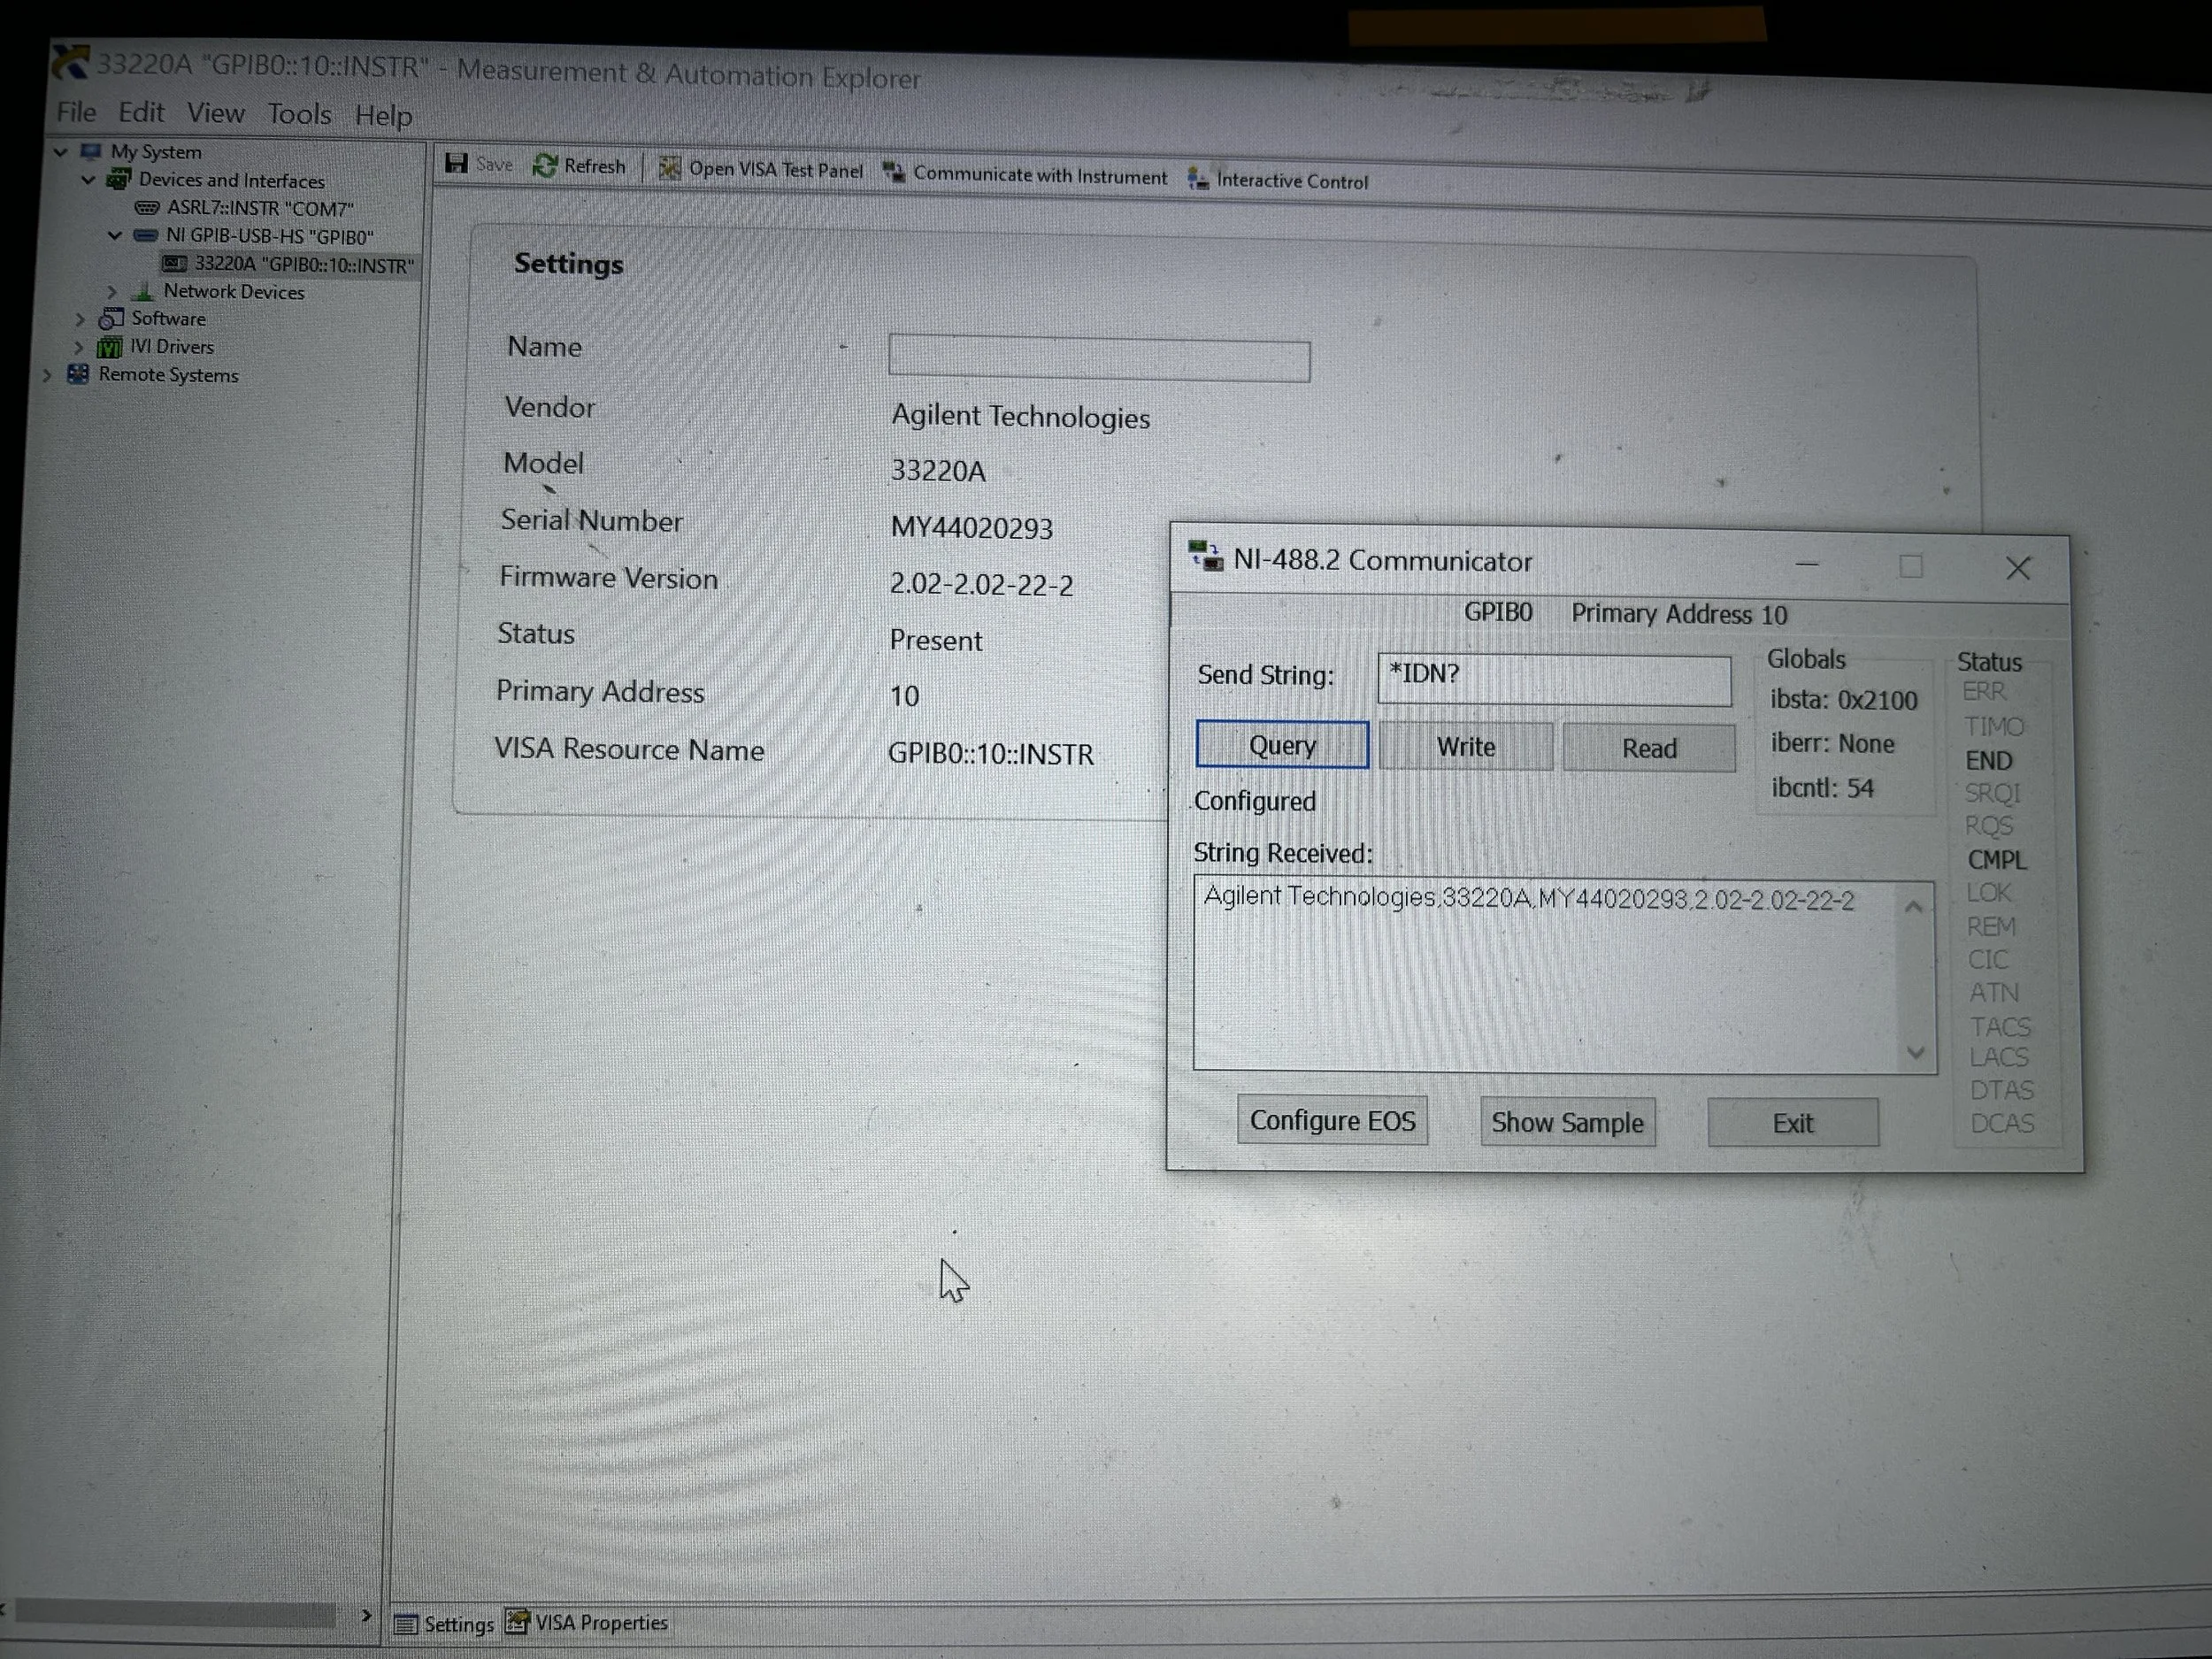This screenshot has height=1659, width=2212.
Task: Click the IVI Drivers tree icon
Action: coord(109,347)
